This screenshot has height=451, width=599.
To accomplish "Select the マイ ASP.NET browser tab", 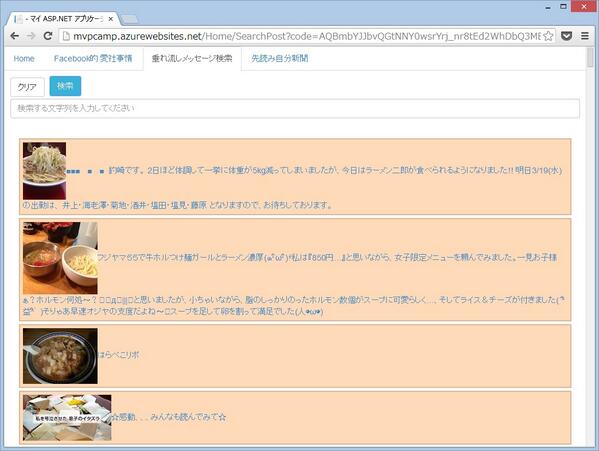I will click(63, 19).
